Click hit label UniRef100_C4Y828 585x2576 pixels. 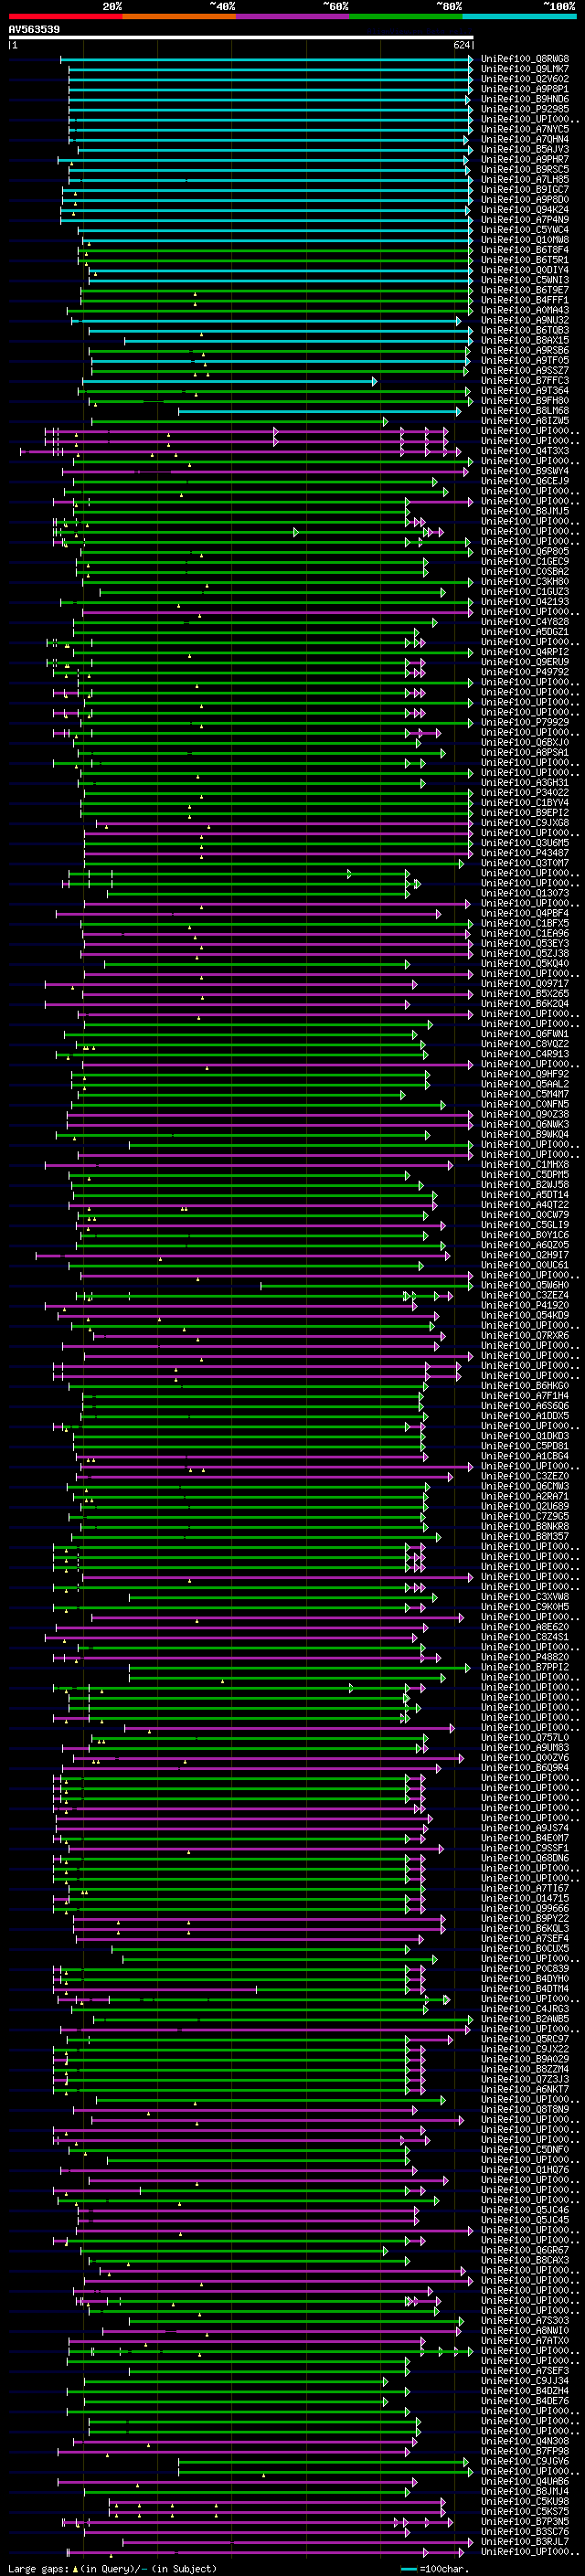(x=525, y=621)
